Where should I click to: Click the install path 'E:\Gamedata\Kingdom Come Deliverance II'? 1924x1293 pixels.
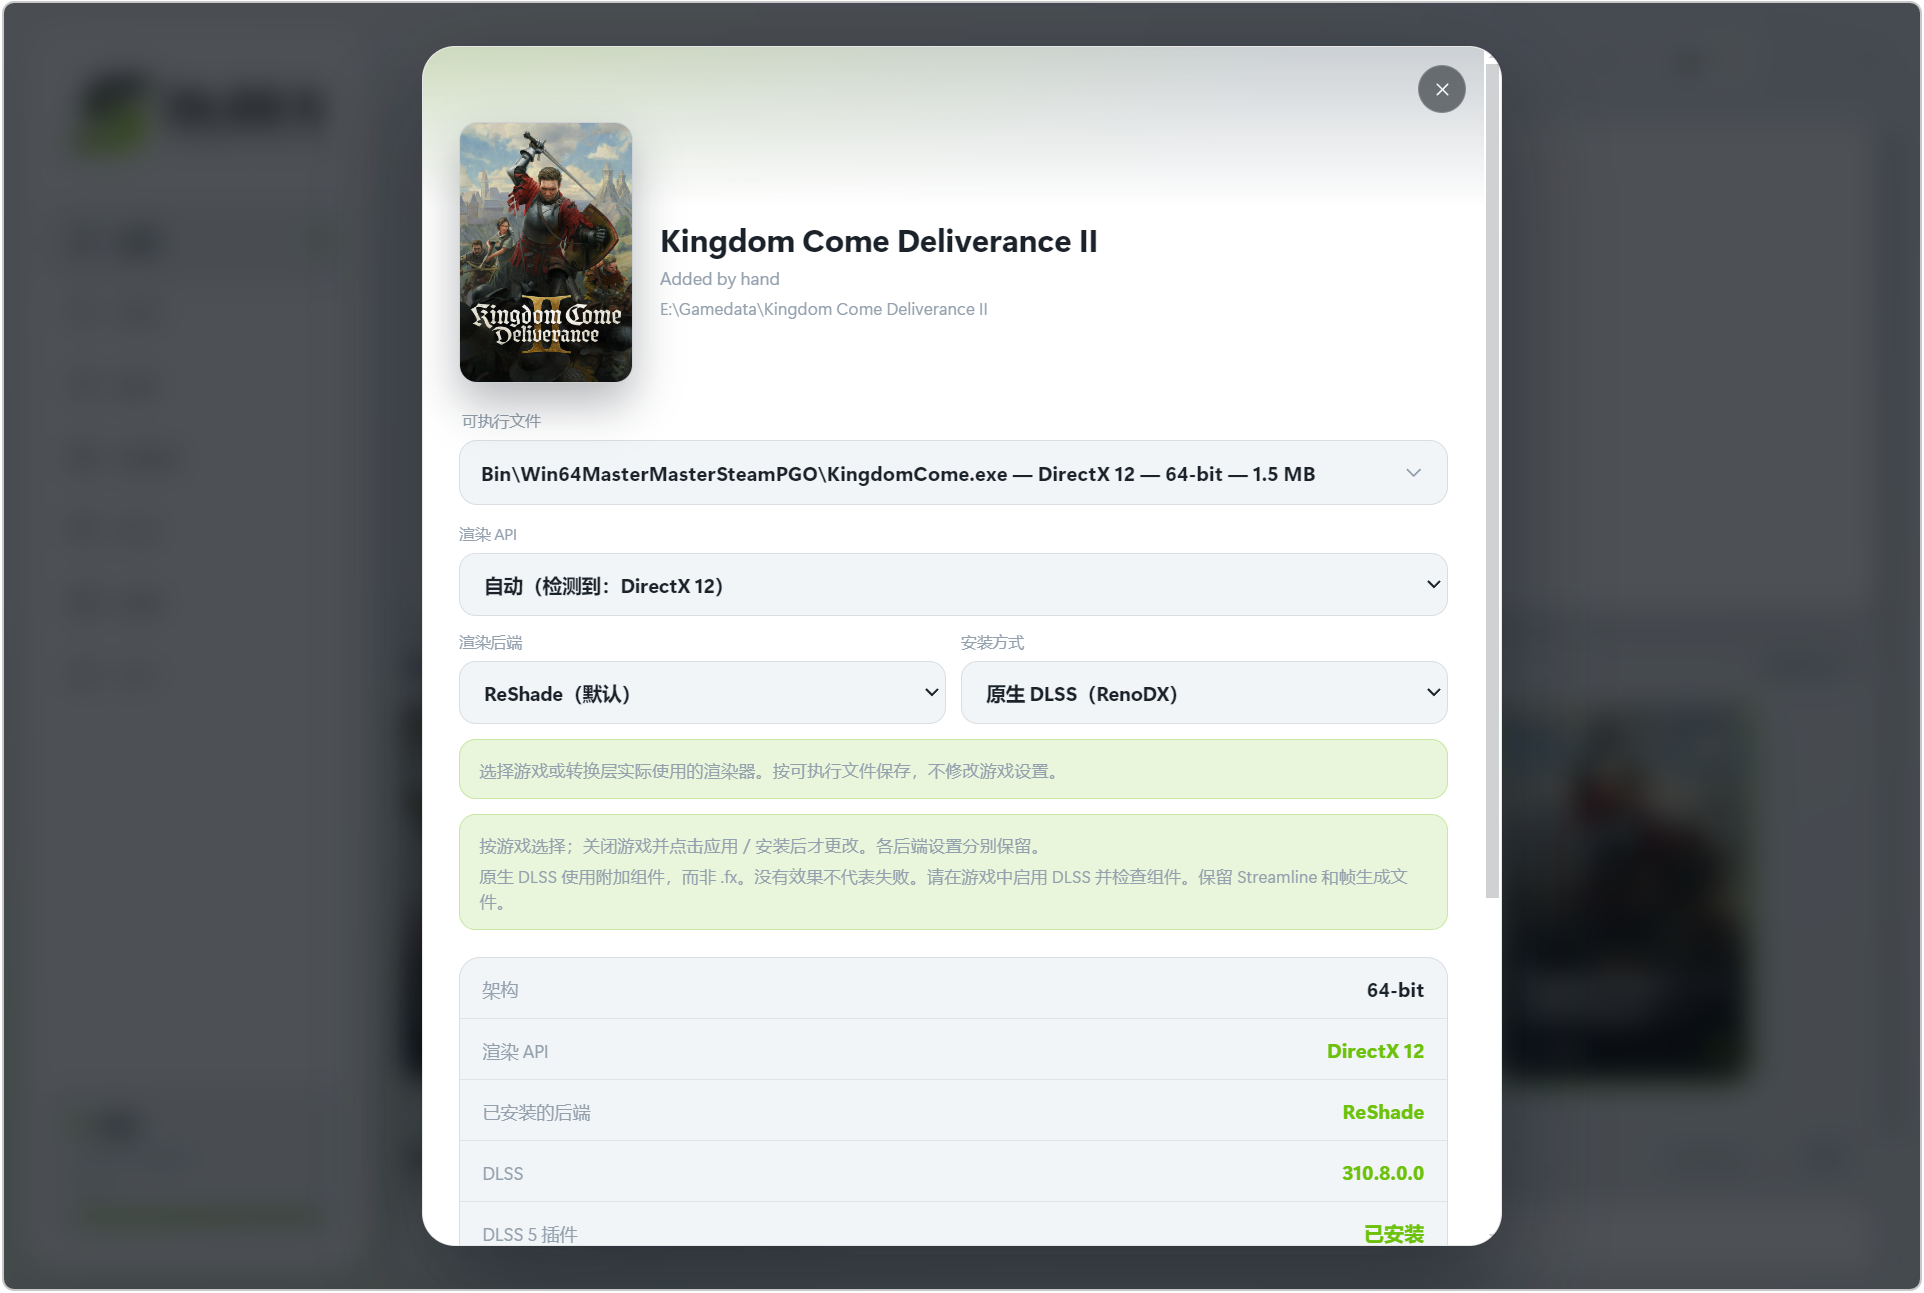pyautogui.click(x=823, y=309)
